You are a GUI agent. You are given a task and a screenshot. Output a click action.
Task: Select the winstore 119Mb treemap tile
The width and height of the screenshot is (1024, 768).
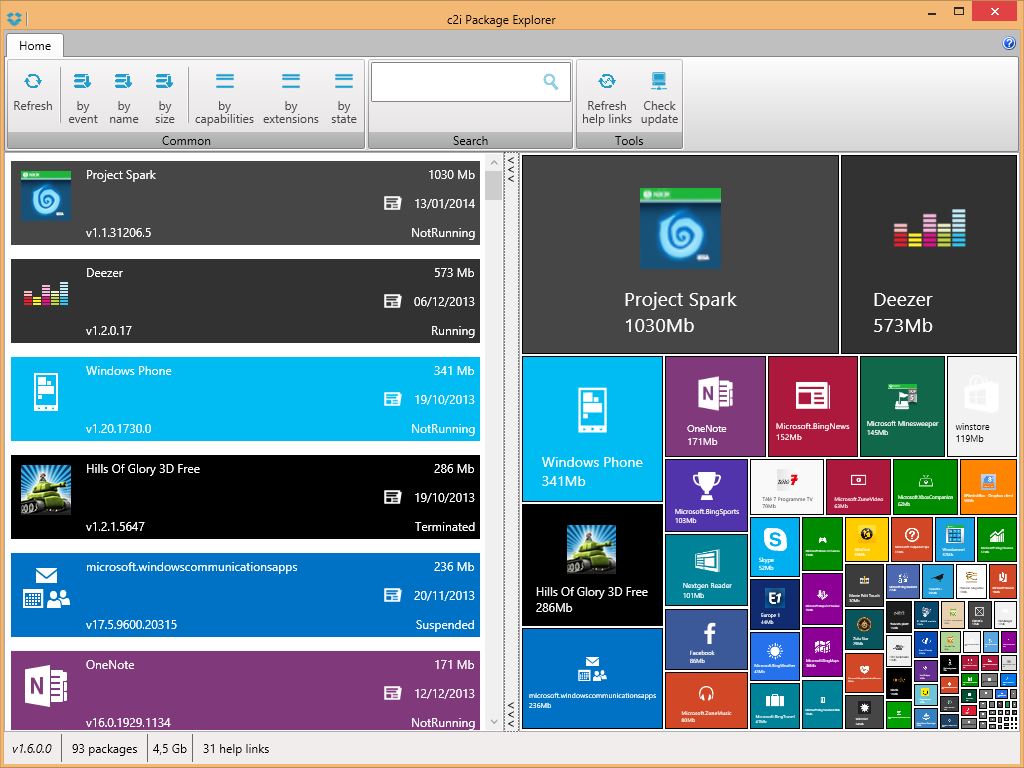point(982,406)
